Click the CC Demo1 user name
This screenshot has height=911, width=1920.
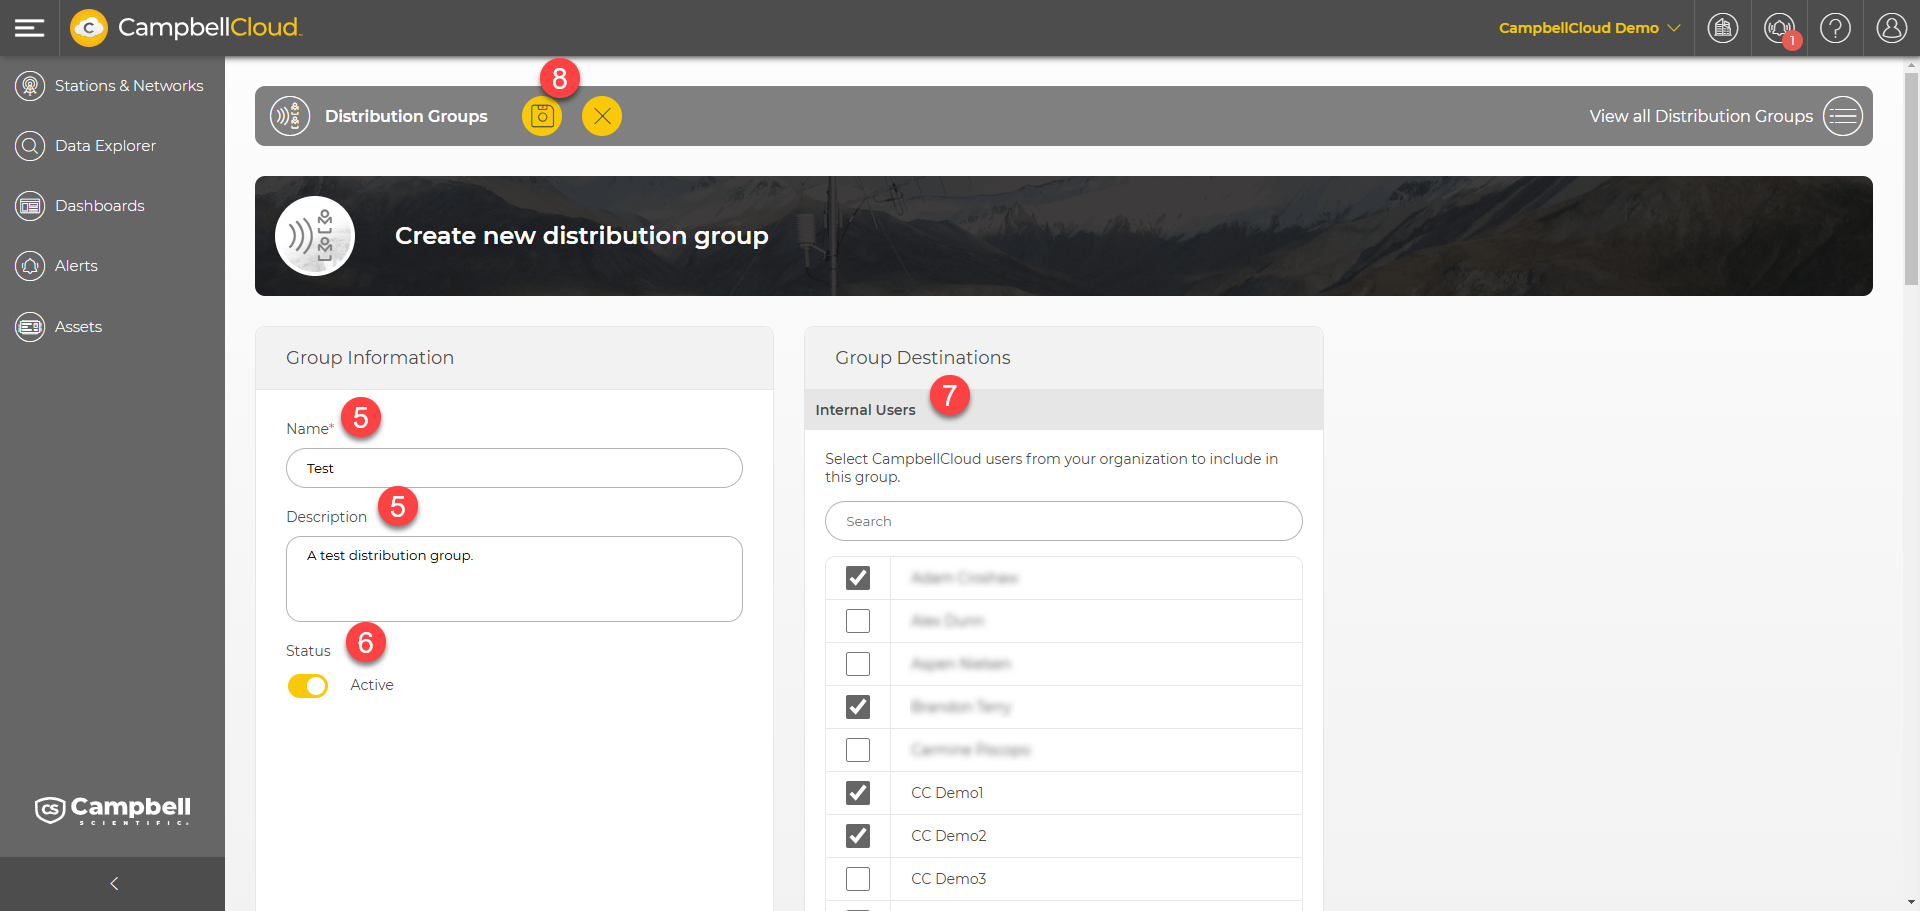tap(947, 793)
